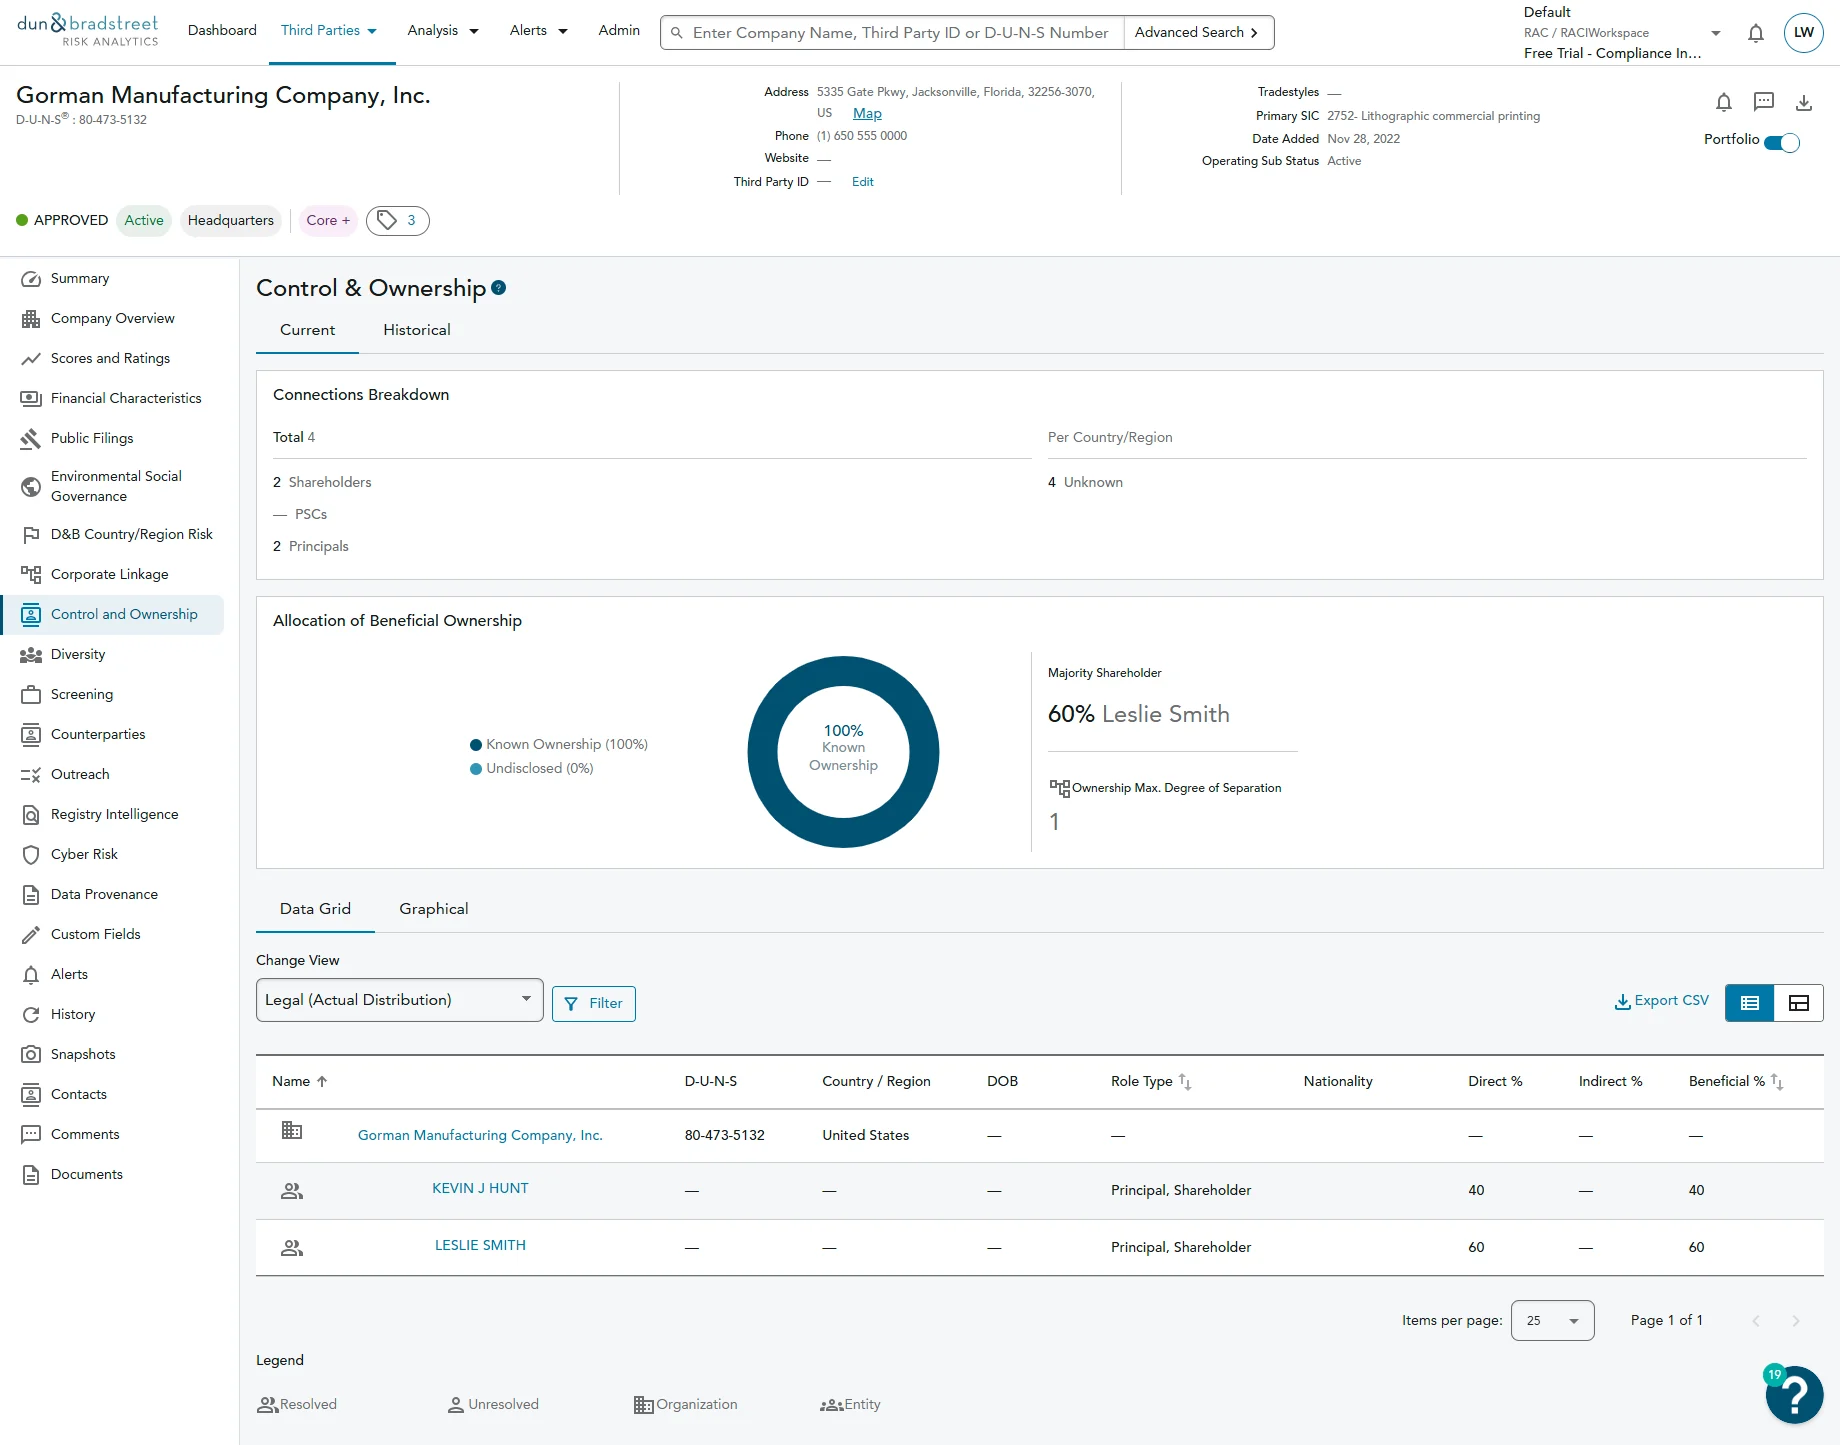Open Snapshots section in sidebar
Screen dimensions: 1840x1445
pyautogui.click(x=83, y=1054)
